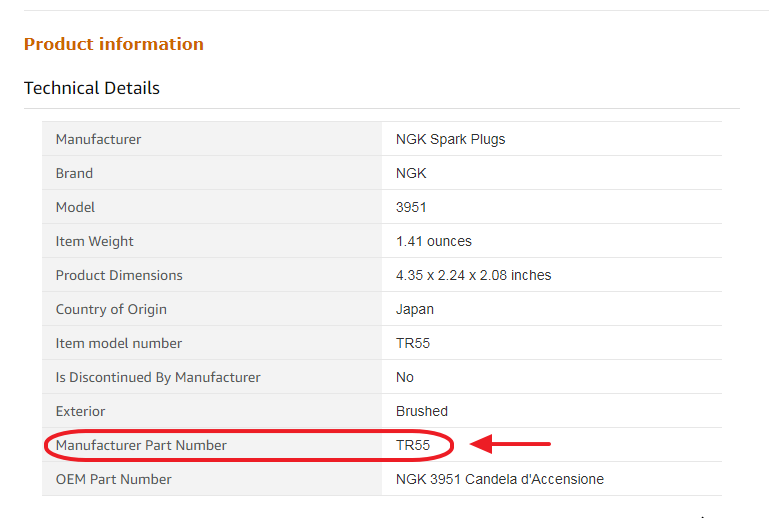Click the 'Brand' row label
This screenshot has width=769, height=518.
(74, 173)
